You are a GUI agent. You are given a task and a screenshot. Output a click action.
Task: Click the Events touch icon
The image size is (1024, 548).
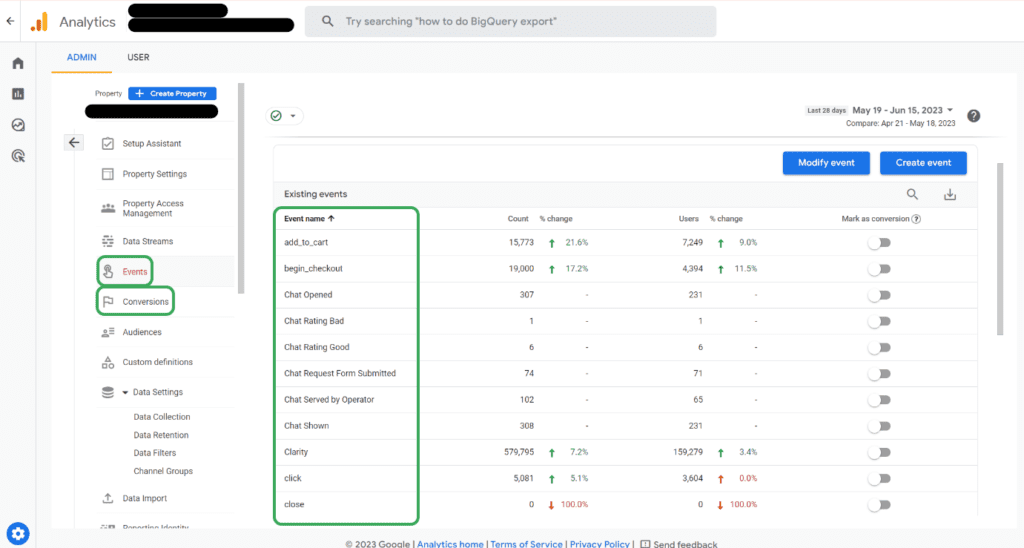[x=108, y=271]
